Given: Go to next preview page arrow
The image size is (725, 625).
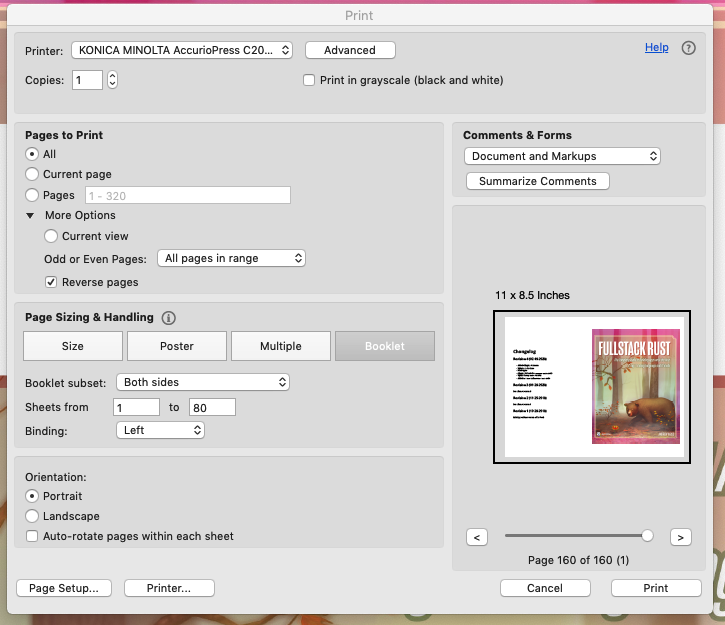Looking at the screenshot, I should pos(680,537).
